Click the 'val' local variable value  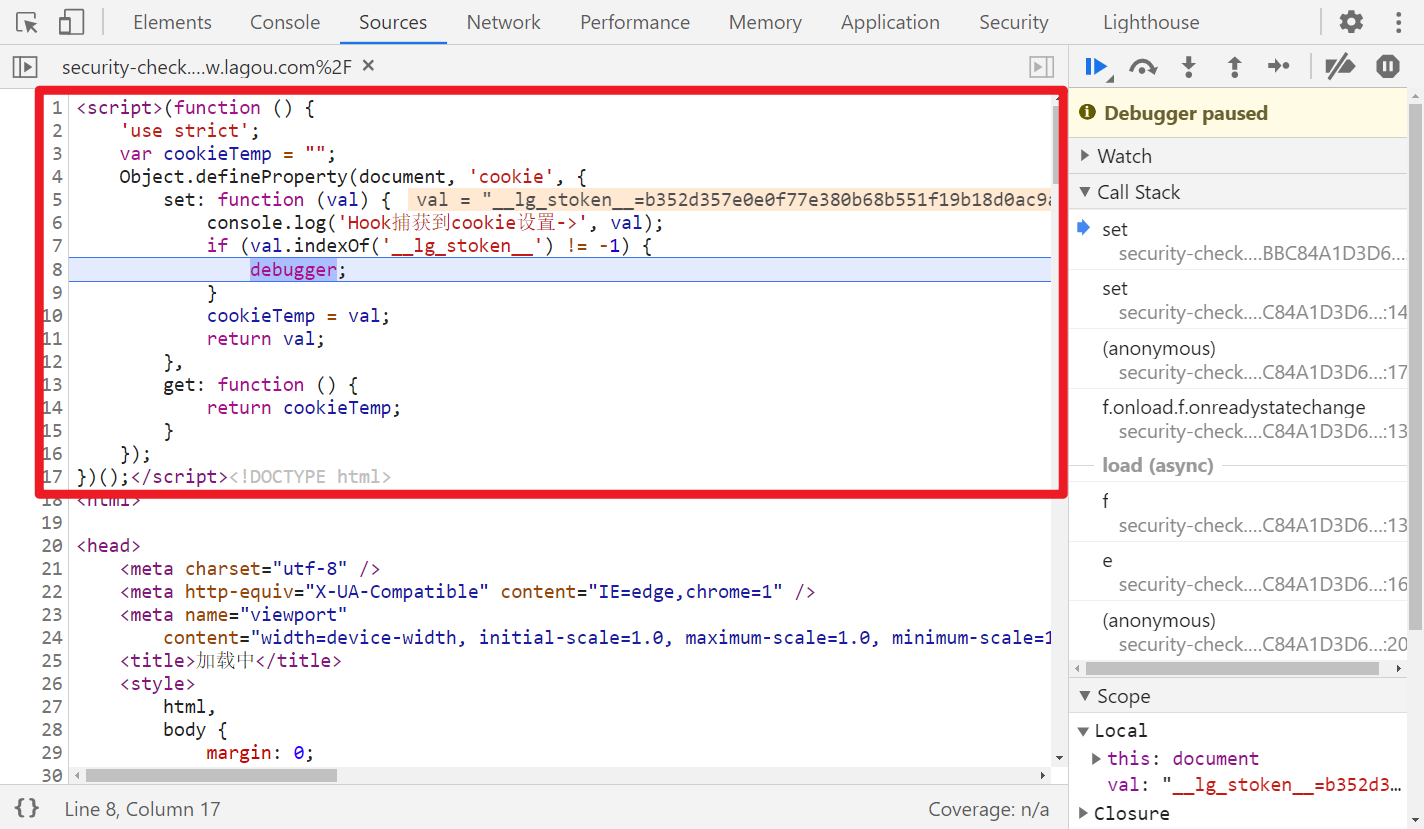tap(1282, 785)
